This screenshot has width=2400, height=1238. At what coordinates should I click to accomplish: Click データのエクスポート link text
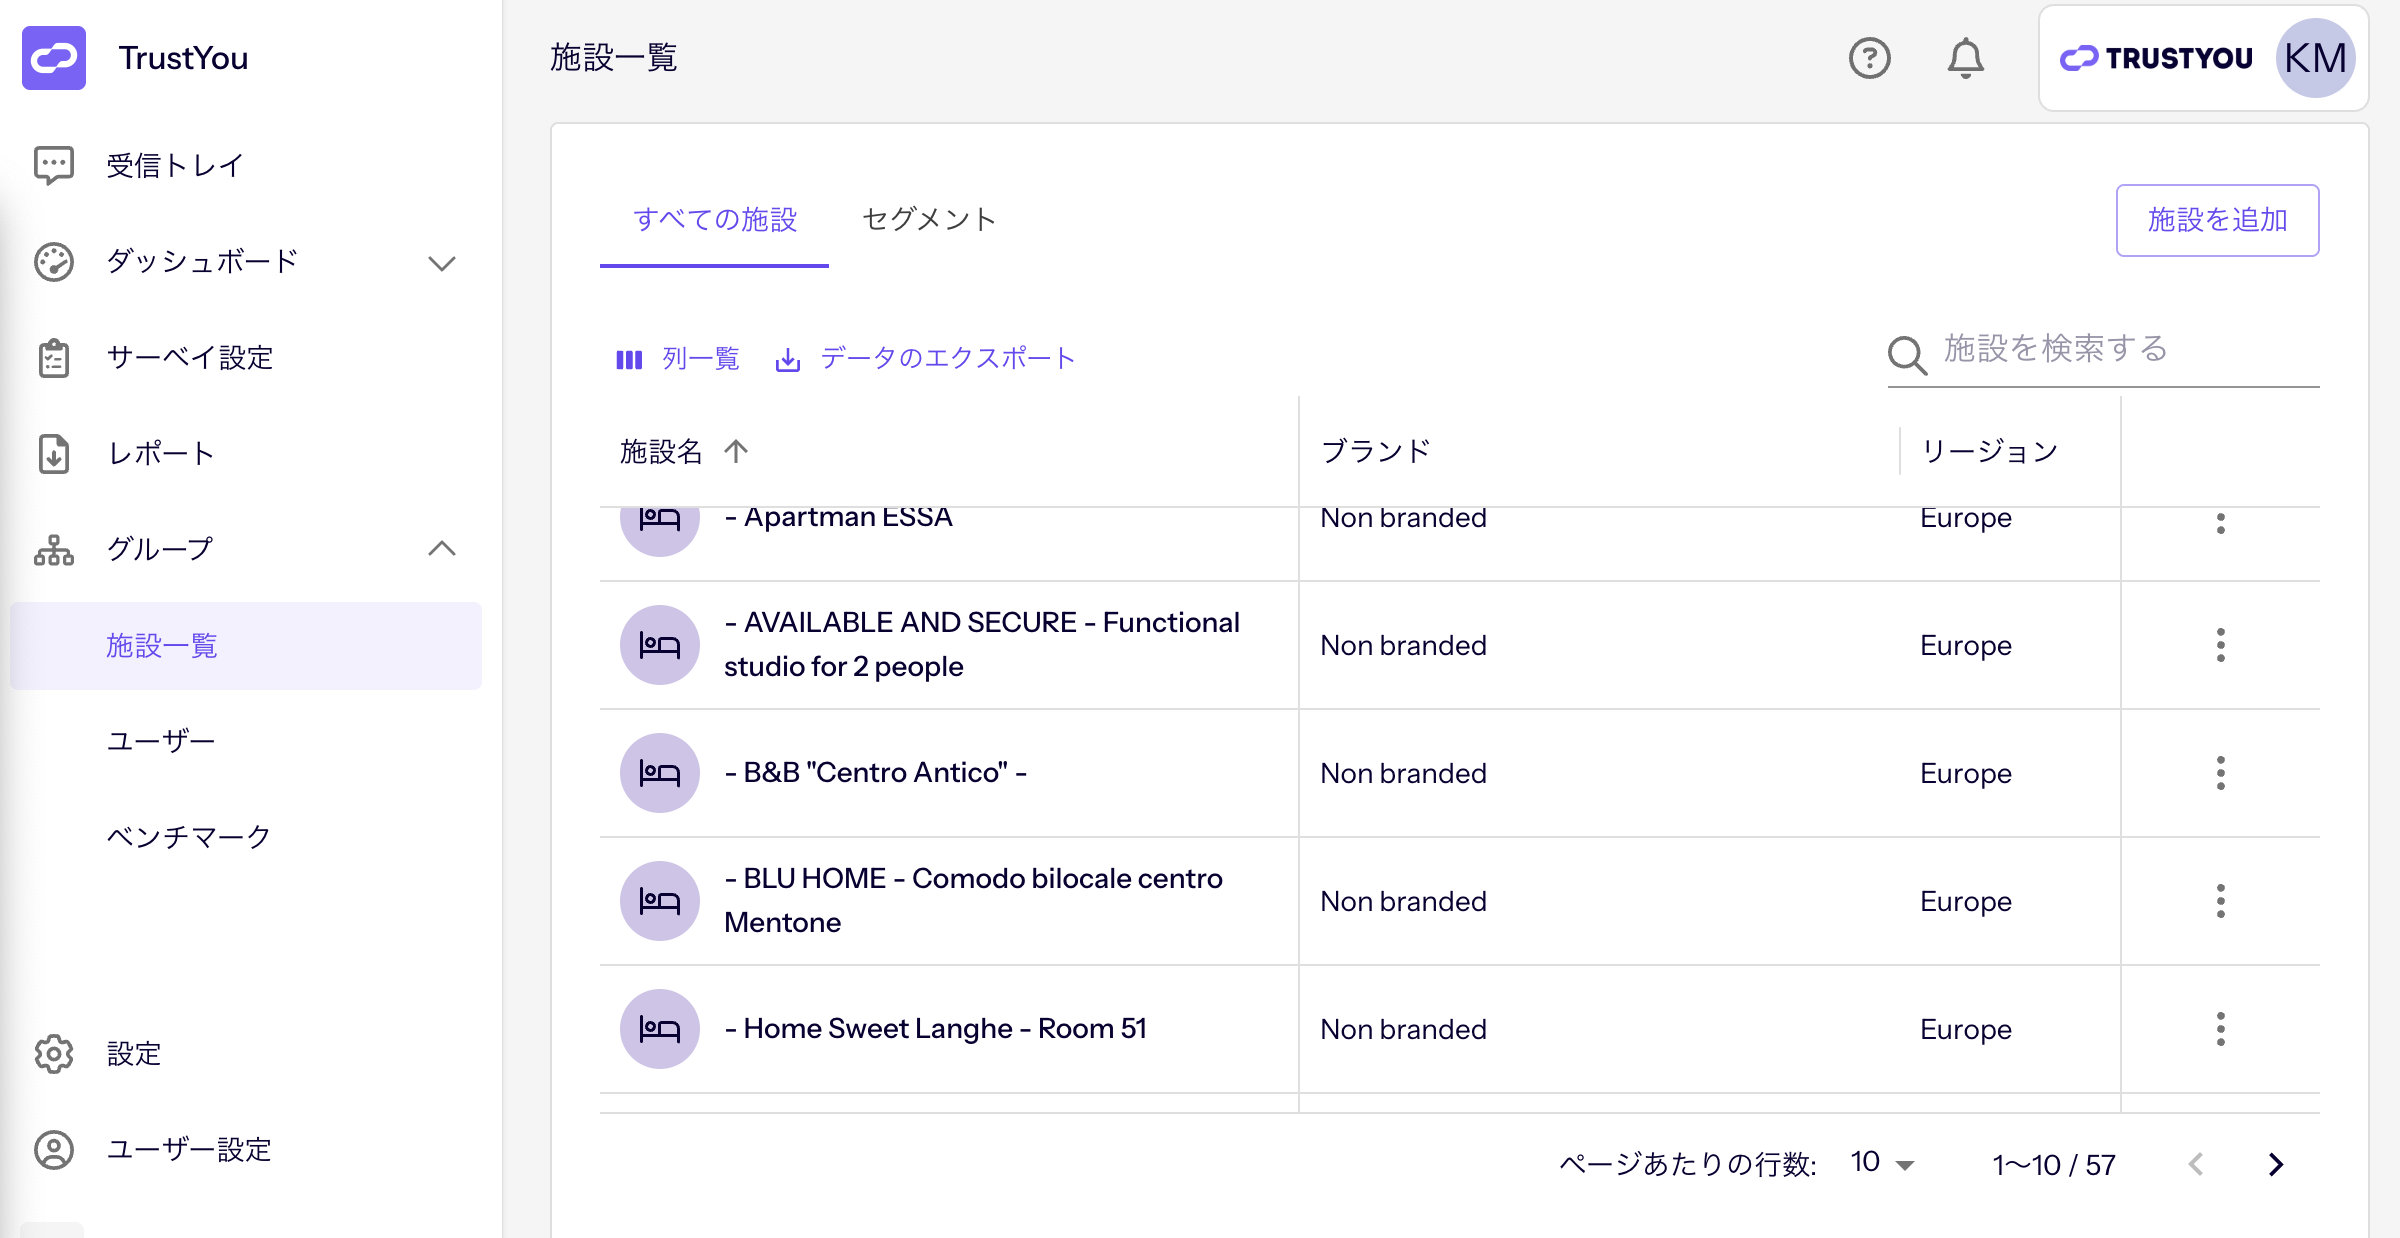pos(947,359)
